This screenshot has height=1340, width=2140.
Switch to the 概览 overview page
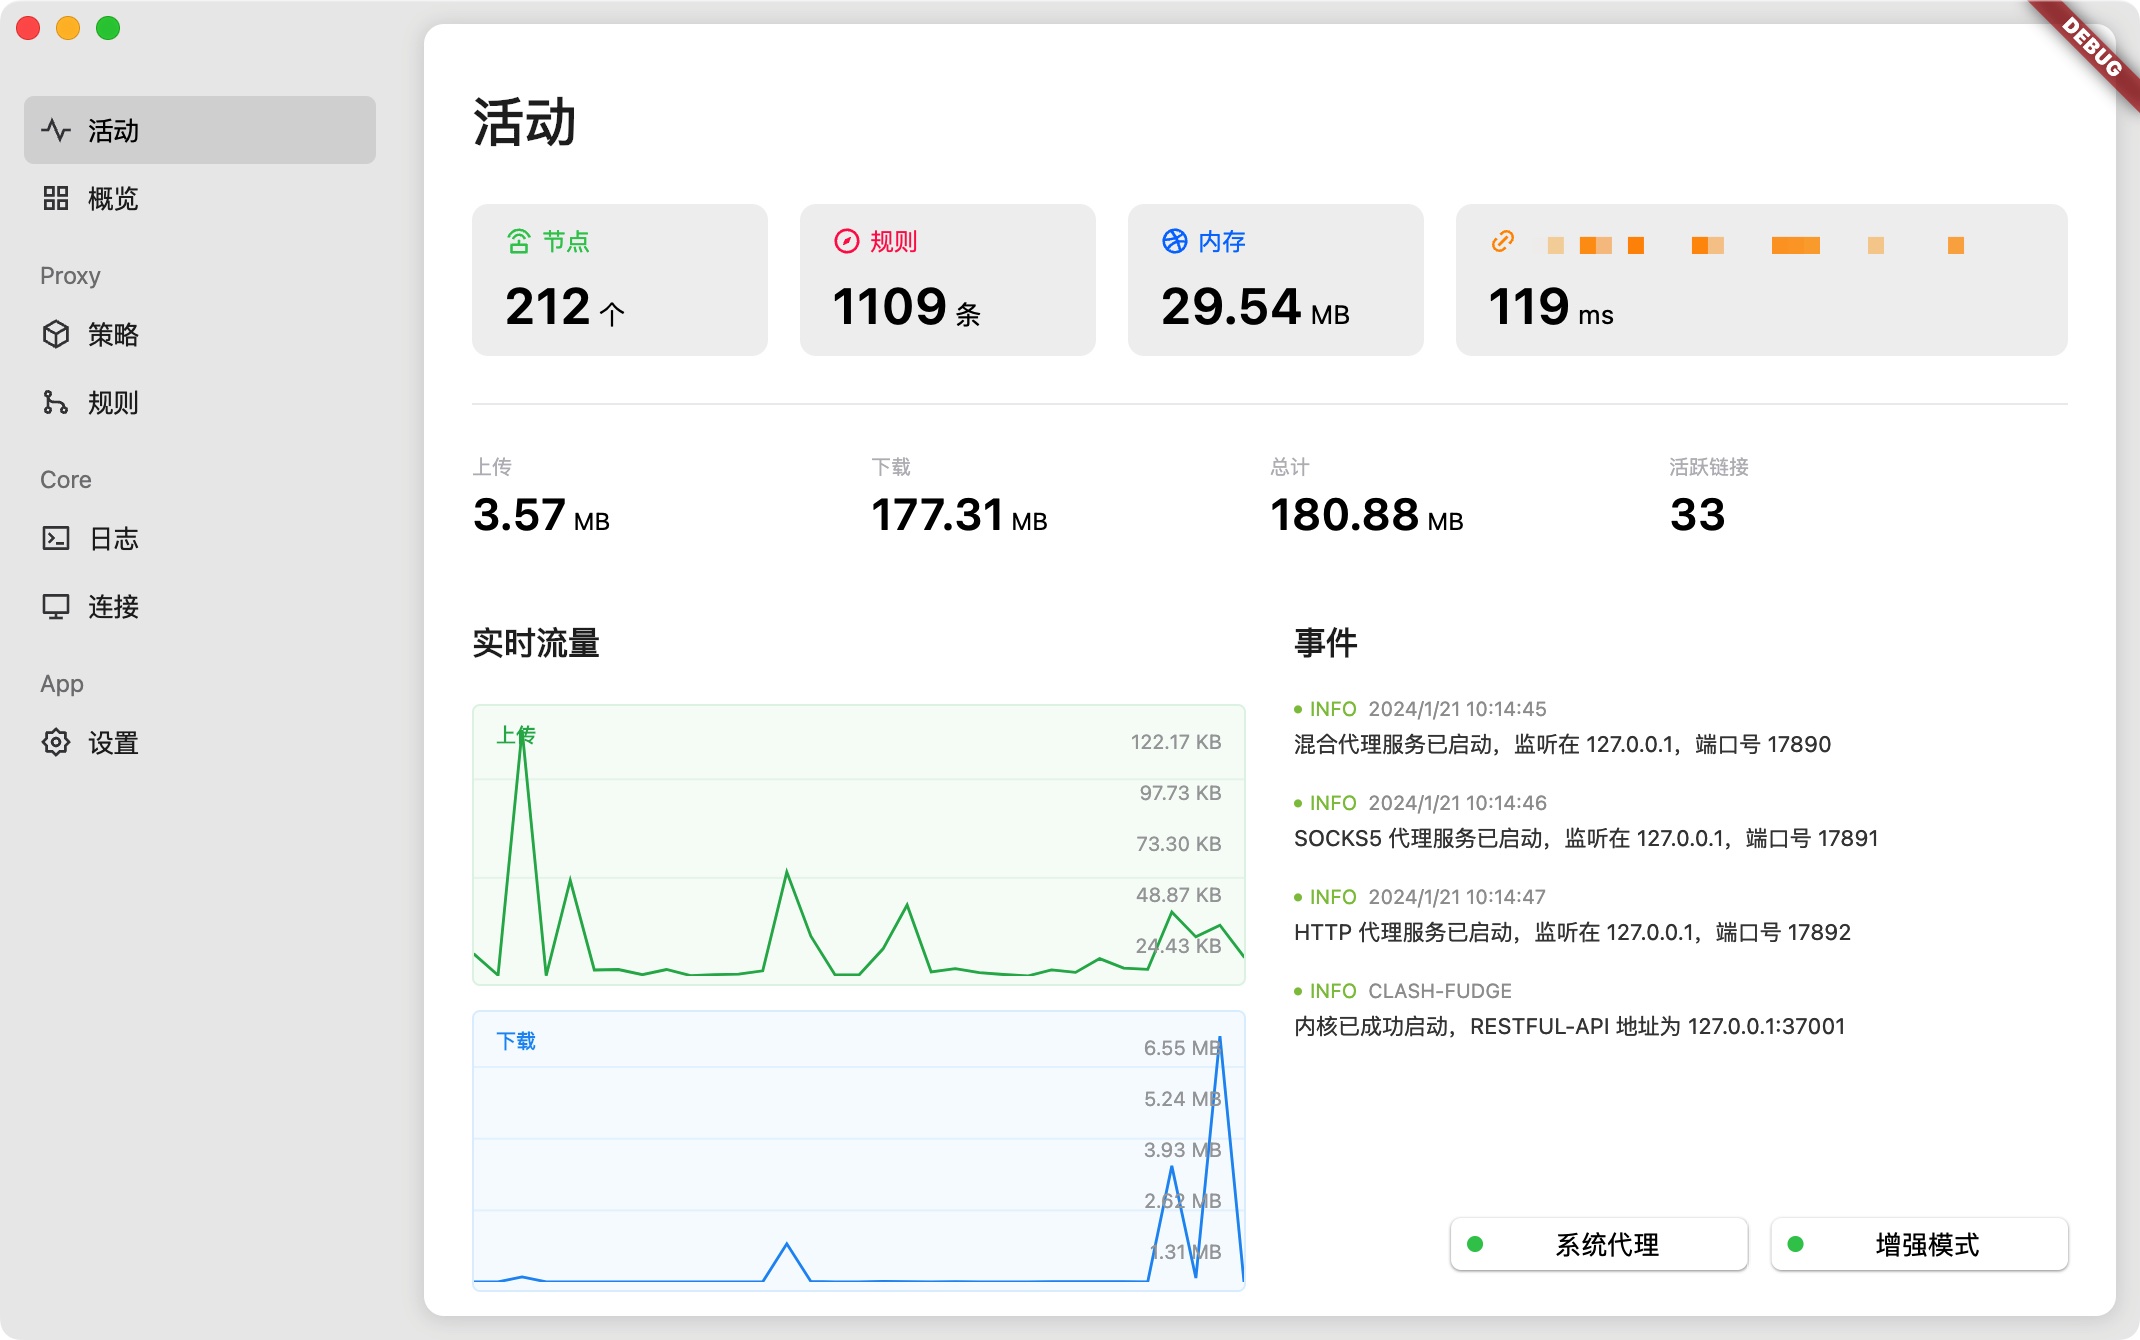coord(114,198)
